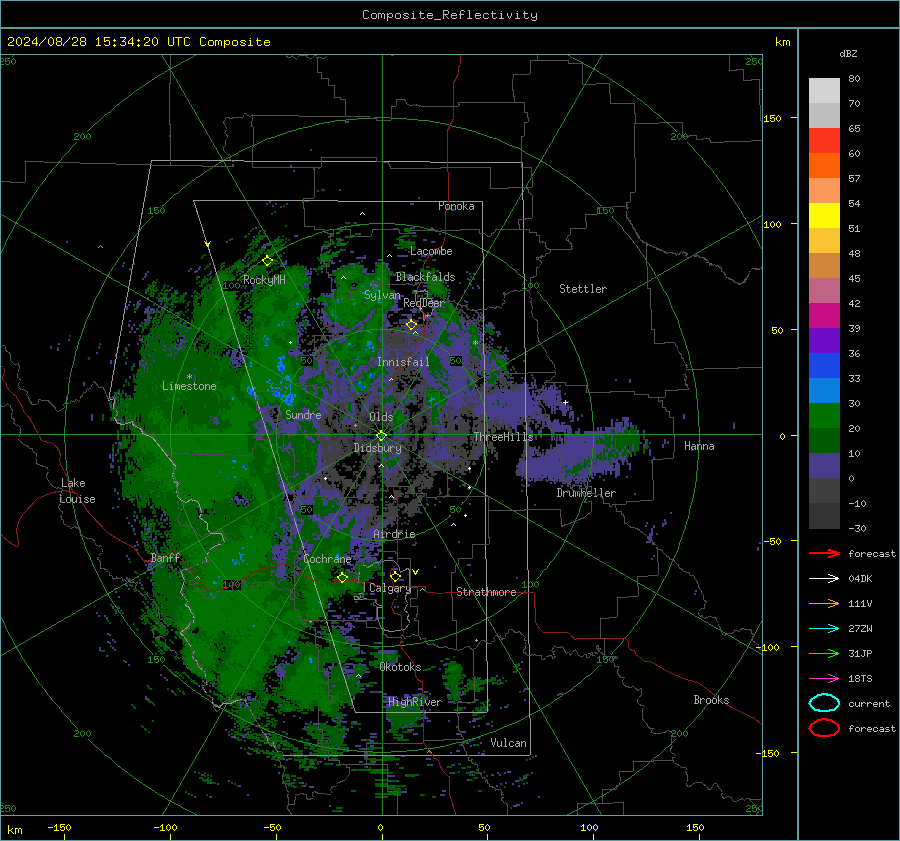
Task: Click the Okotoks city label
Action: coord(400,667)
